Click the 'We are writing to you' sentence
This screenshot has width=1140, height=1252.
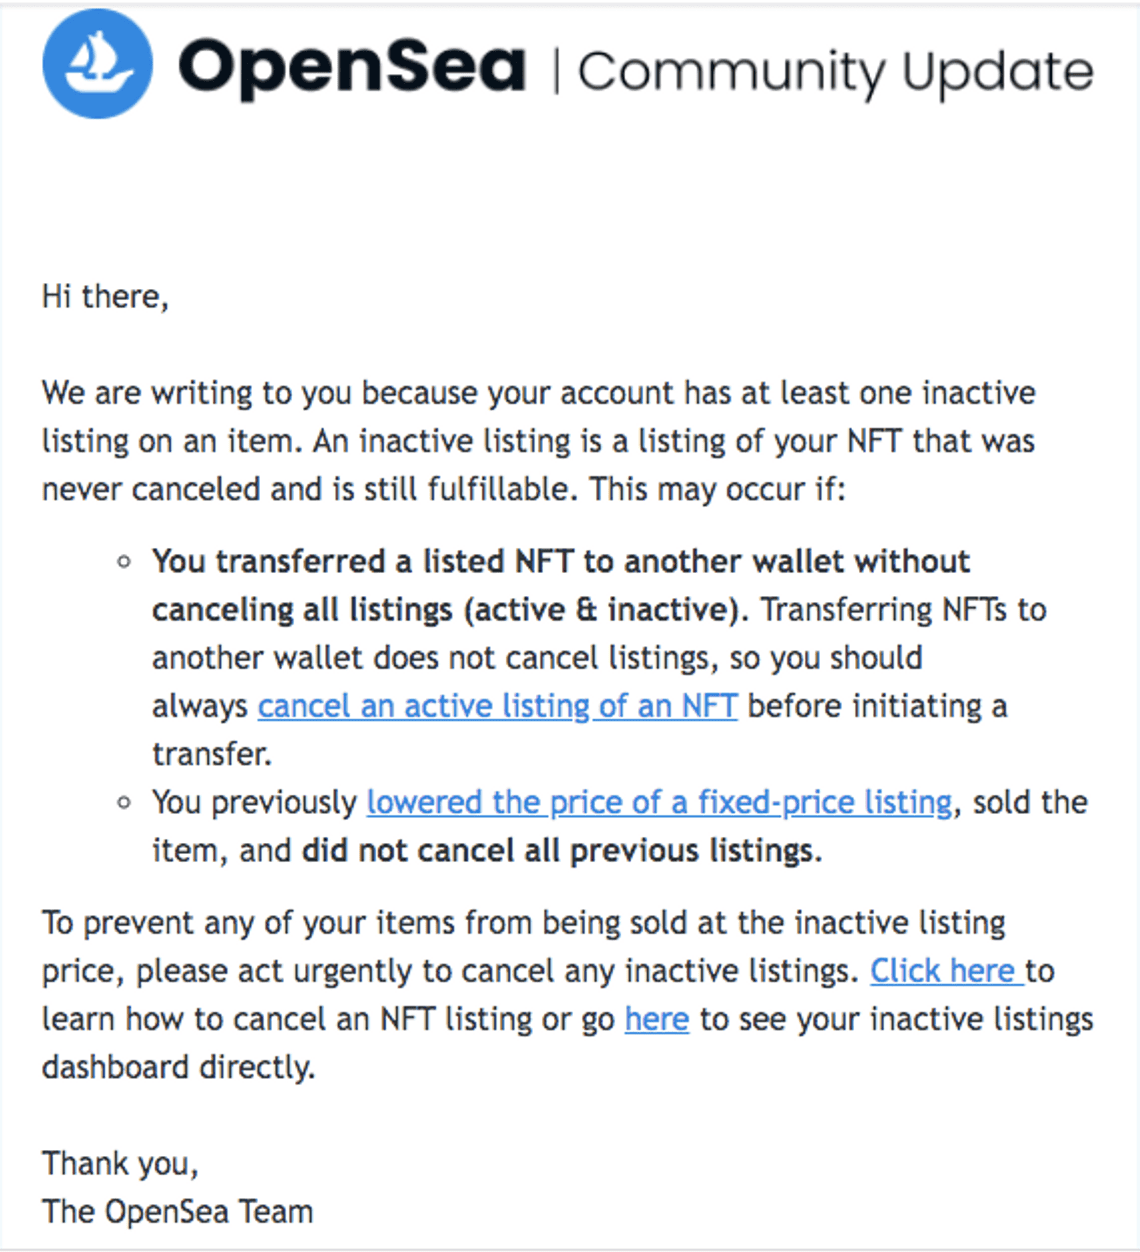point(197,393)
